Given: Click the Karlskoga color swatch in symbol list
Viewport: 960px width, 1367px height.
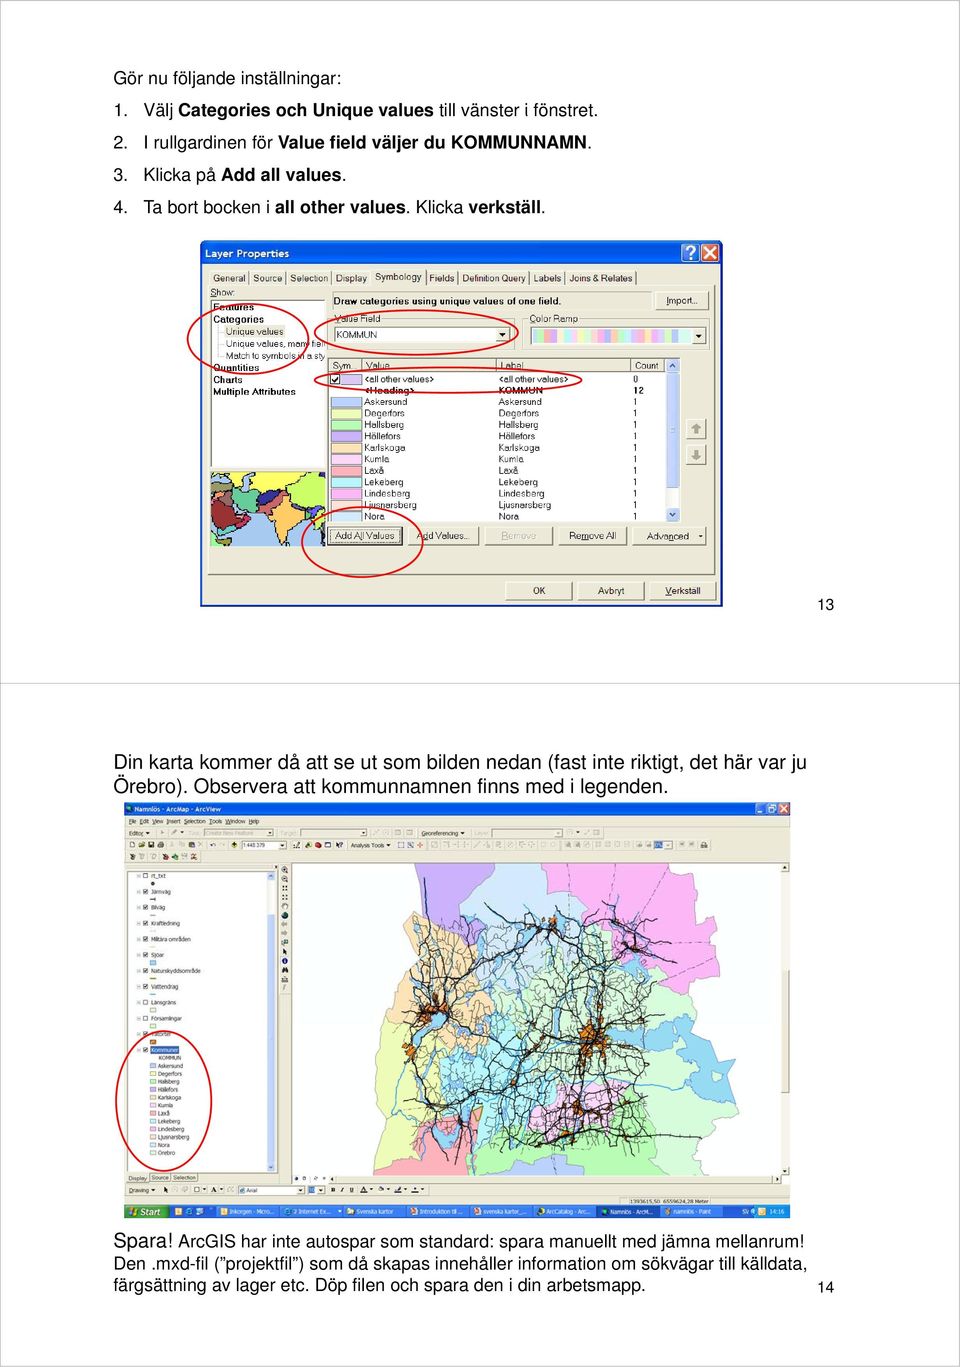Looking at the screenshot, I should coord(346,448).
